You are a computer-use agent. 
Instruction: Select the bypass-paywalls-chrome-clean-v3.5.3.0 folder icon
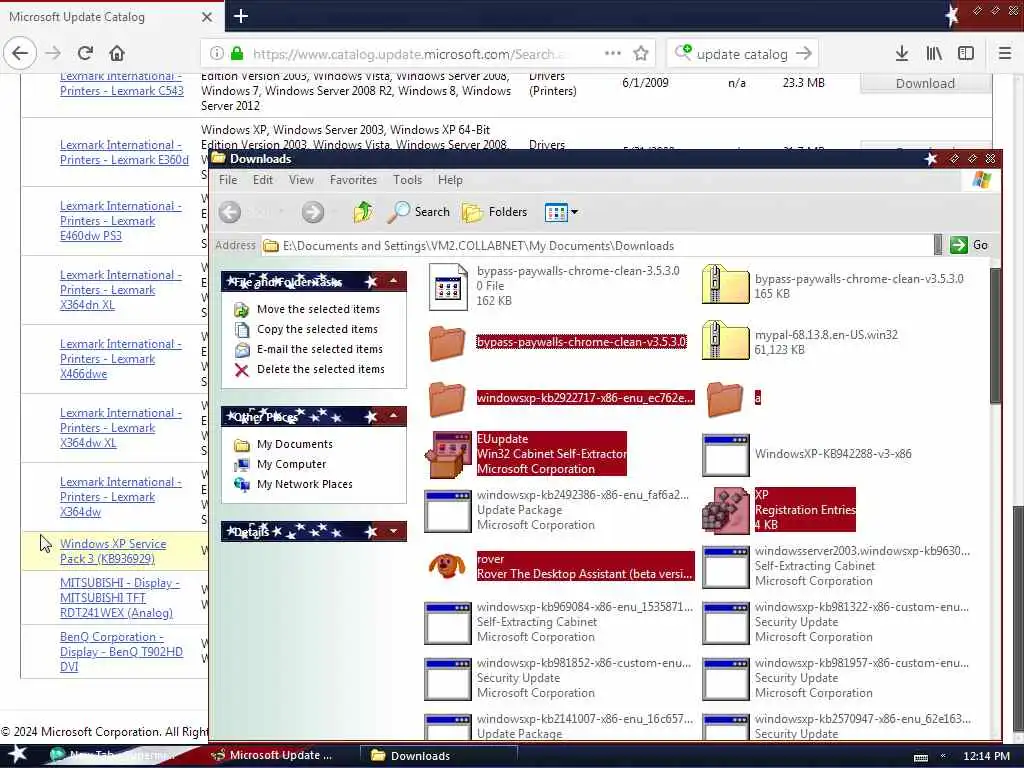(x=447, y=343)
